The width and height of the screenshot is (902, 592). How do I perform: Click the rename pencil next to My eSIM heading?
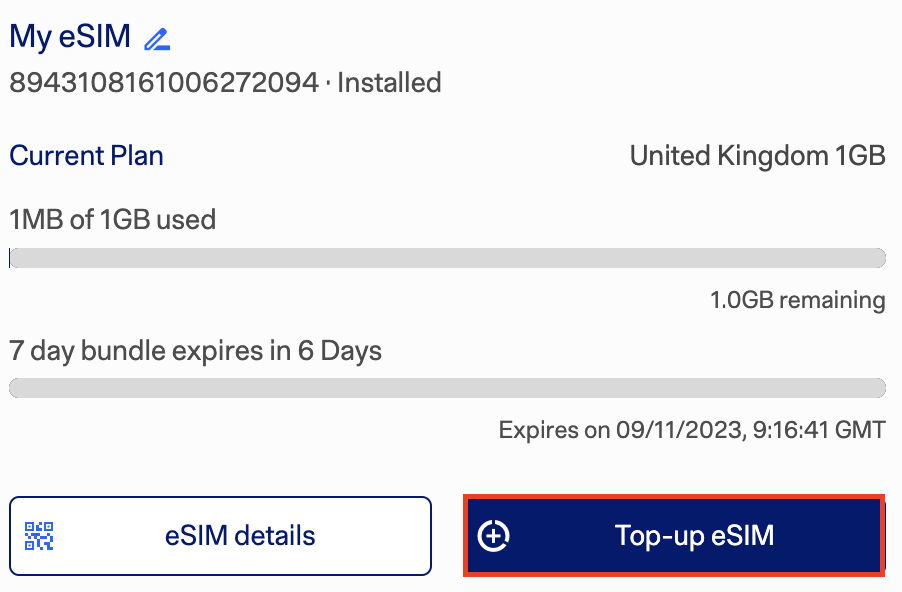159,36
